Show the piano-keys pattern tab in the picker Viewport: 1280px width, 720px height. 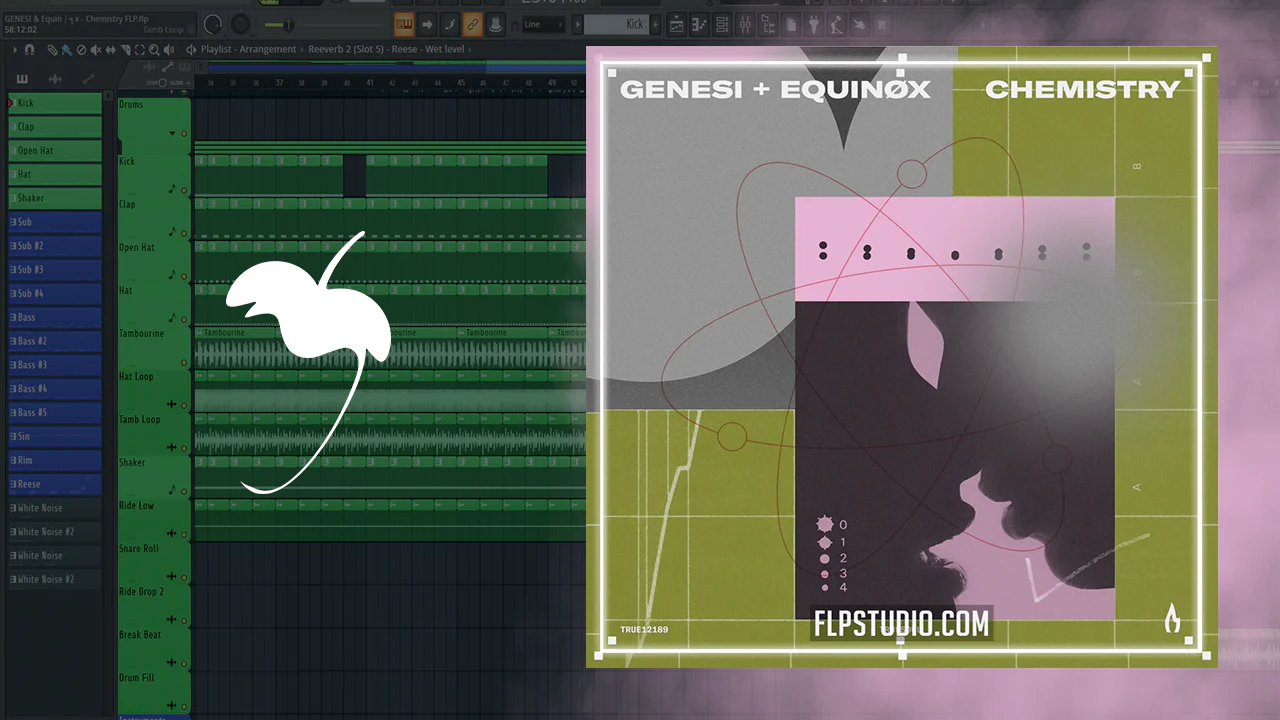(x=22, y=79)
